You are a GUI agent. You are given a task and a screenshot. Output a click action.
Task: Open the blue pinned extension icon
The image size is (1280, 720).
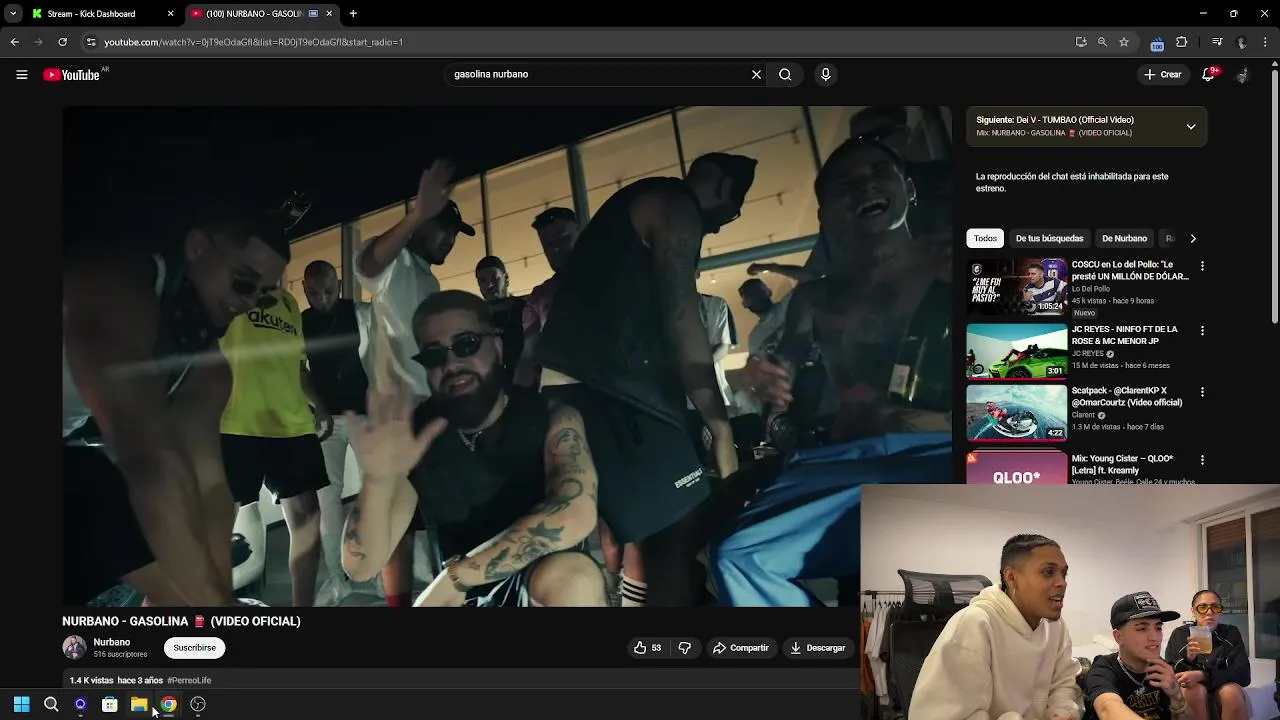pos(1157,43)
